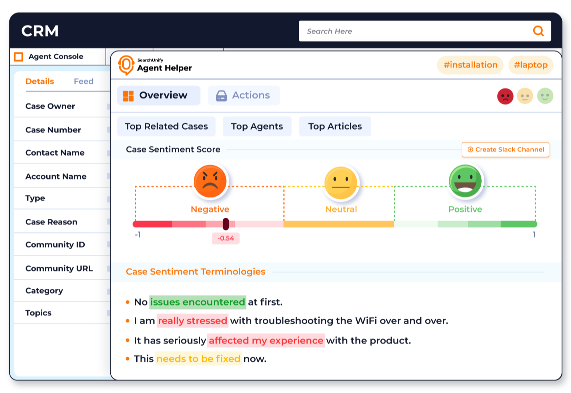Click the orange neutral segment of sentiment bar
Screen dimensions: 571x393
pos(339,224)
